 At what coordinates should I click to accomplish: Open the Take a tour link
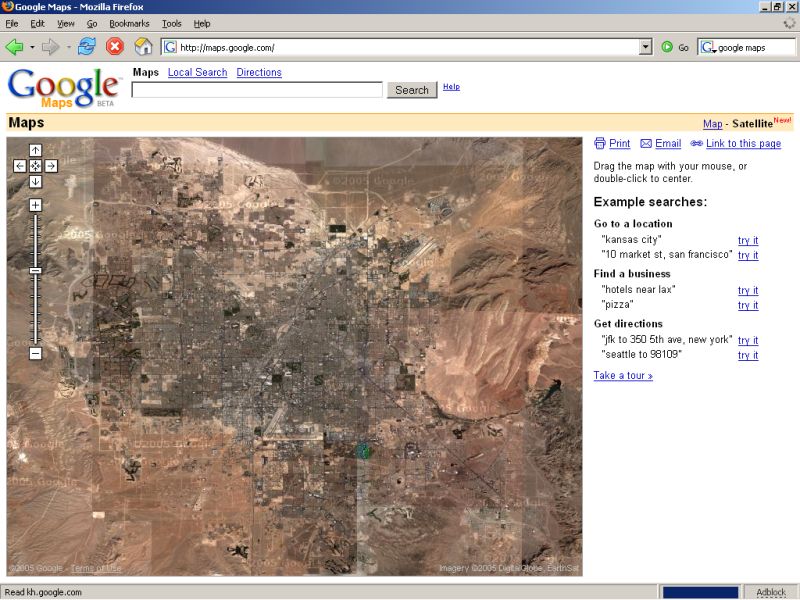point(623,376)
